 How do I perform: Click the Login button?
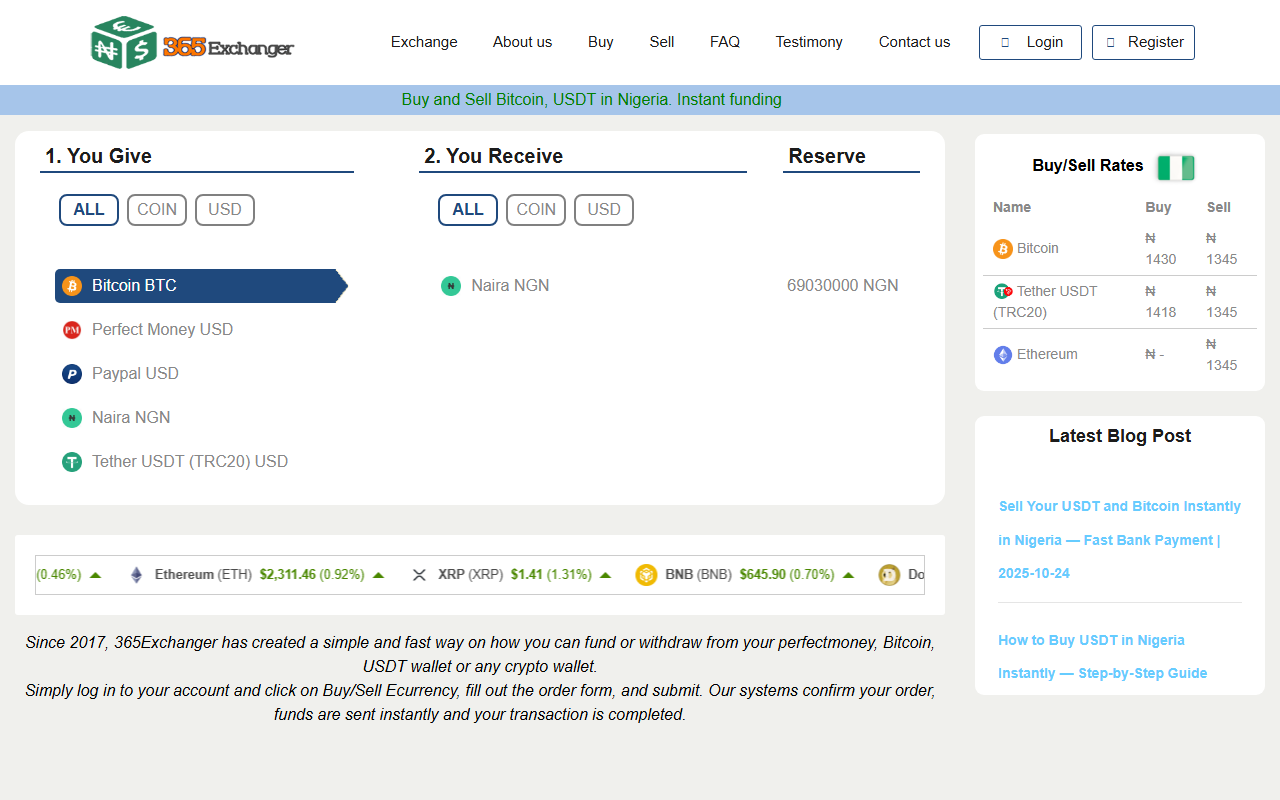coord(1030,42)
